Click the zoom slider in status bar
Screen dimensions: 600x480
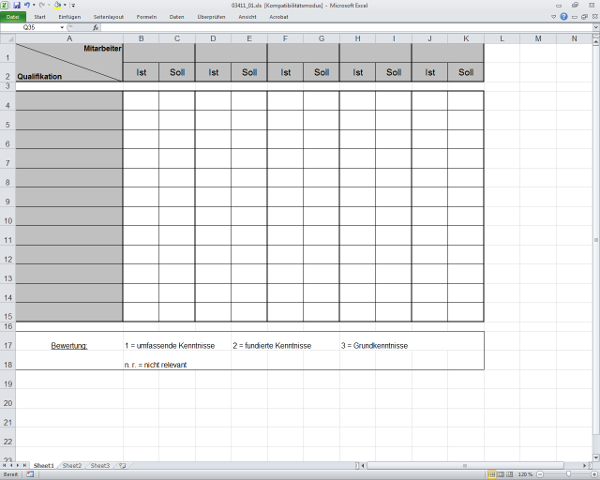point(567,474)
